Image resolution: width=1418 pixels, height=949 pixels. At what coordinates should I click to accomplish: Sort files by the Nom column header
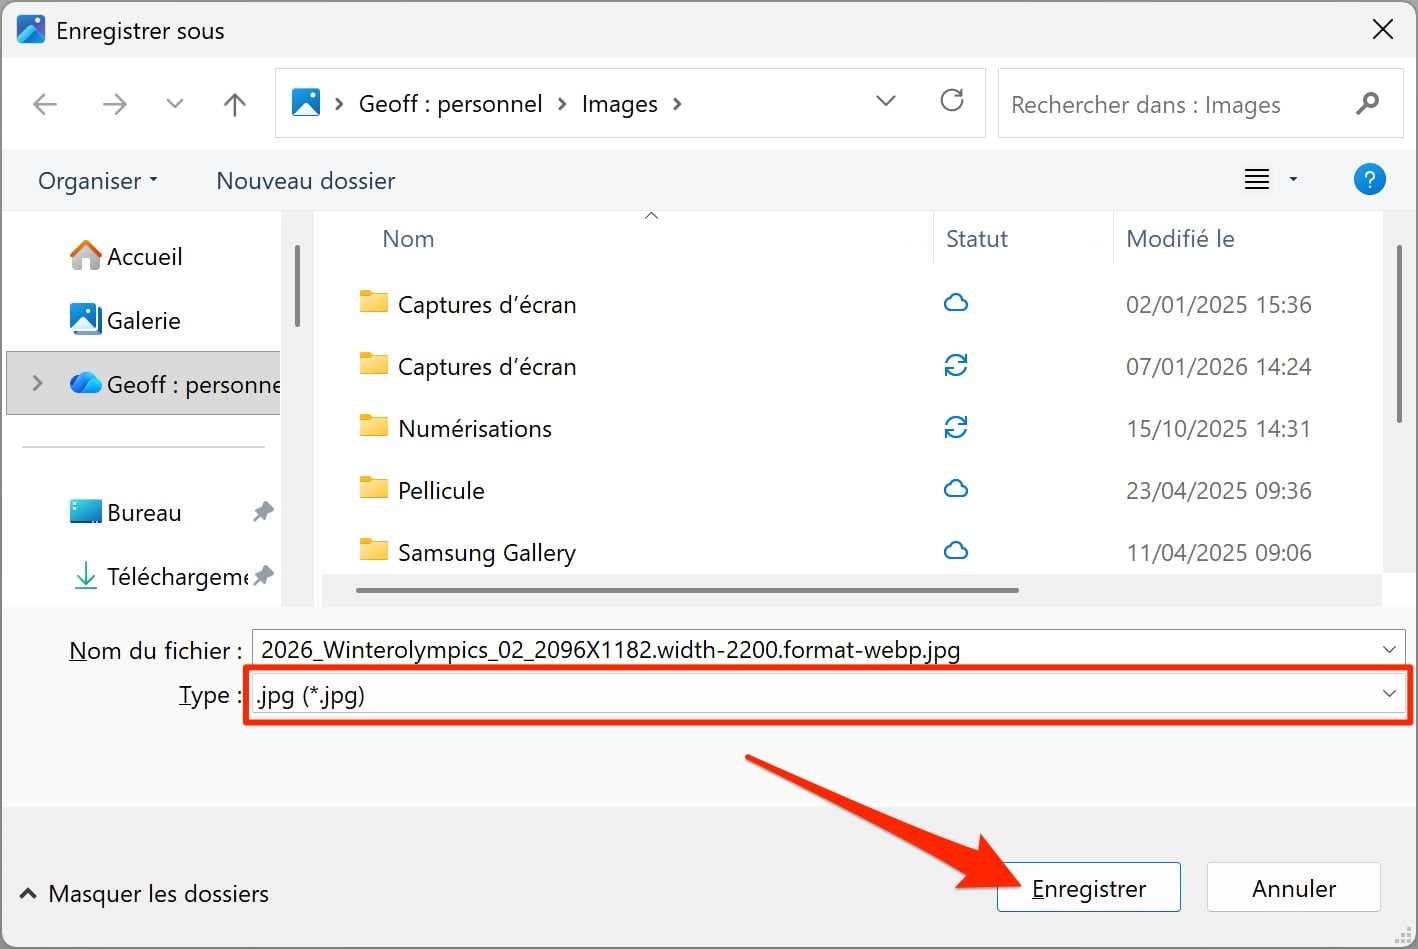point(408,238)
